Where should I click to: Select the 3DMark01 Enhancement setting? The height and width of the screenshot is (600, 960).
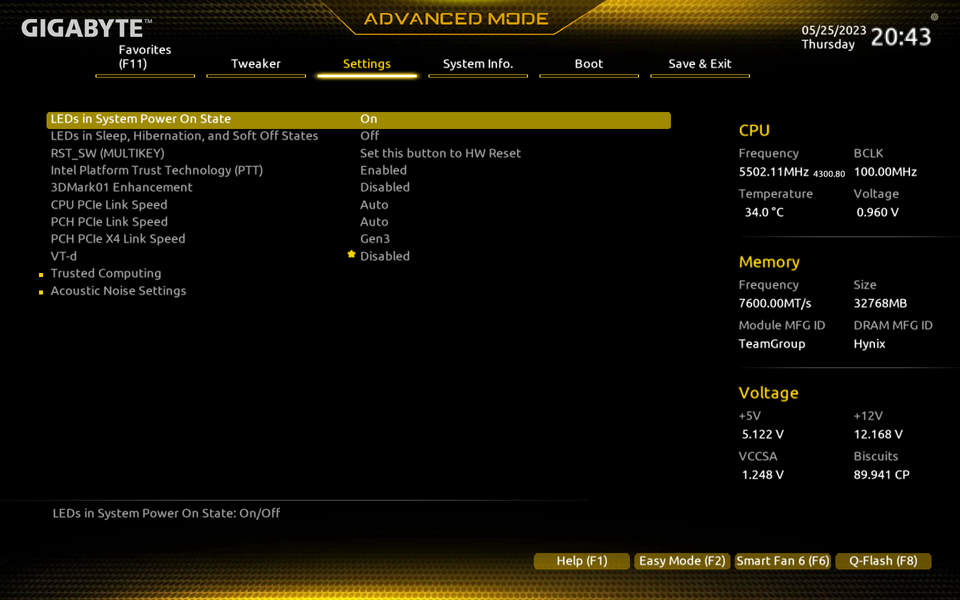point(359,187)
